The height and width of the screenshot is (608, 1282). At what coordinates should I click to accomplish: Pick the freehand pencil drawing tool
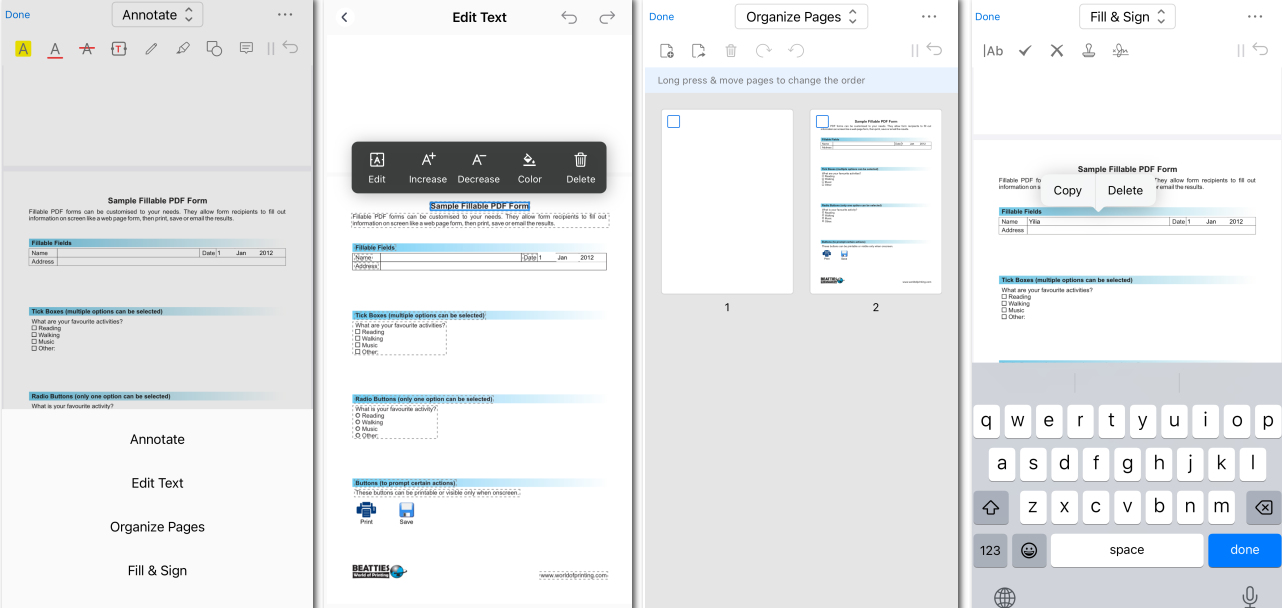[x=151, y=48]
